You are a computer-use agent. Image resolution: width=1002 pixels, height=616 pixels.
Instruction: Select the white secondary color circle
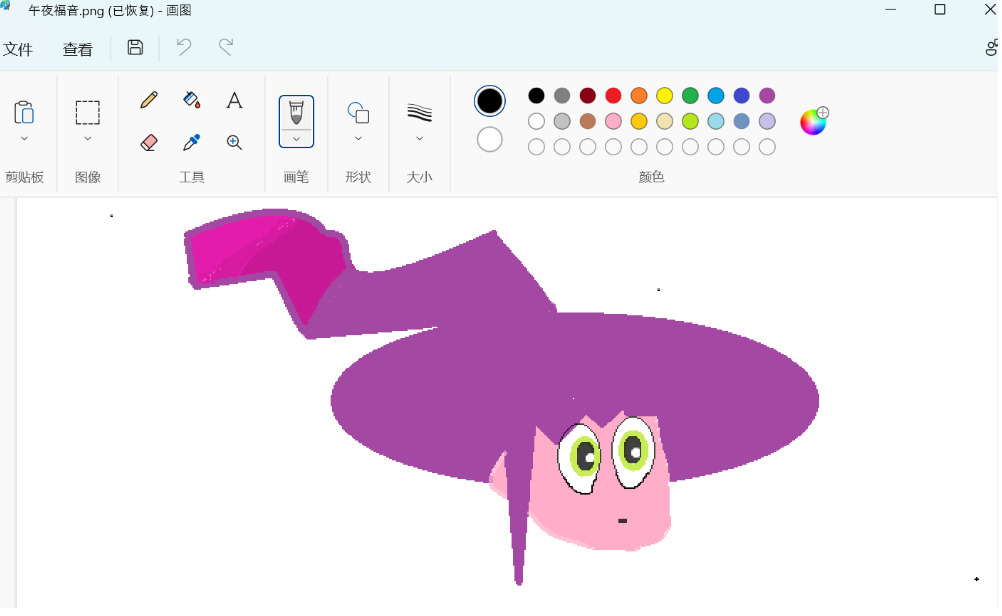click(489, 139)
